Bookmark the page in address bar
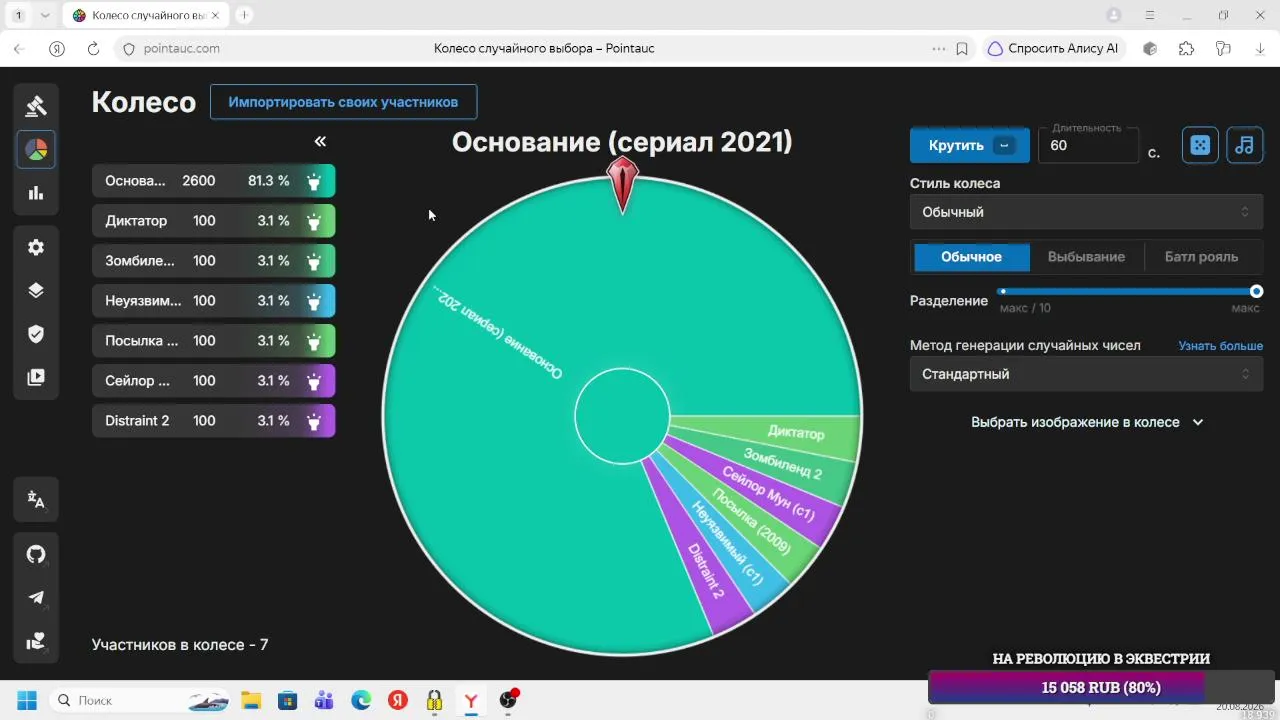This screenshot has width=1280, height=720. point(962,48)
